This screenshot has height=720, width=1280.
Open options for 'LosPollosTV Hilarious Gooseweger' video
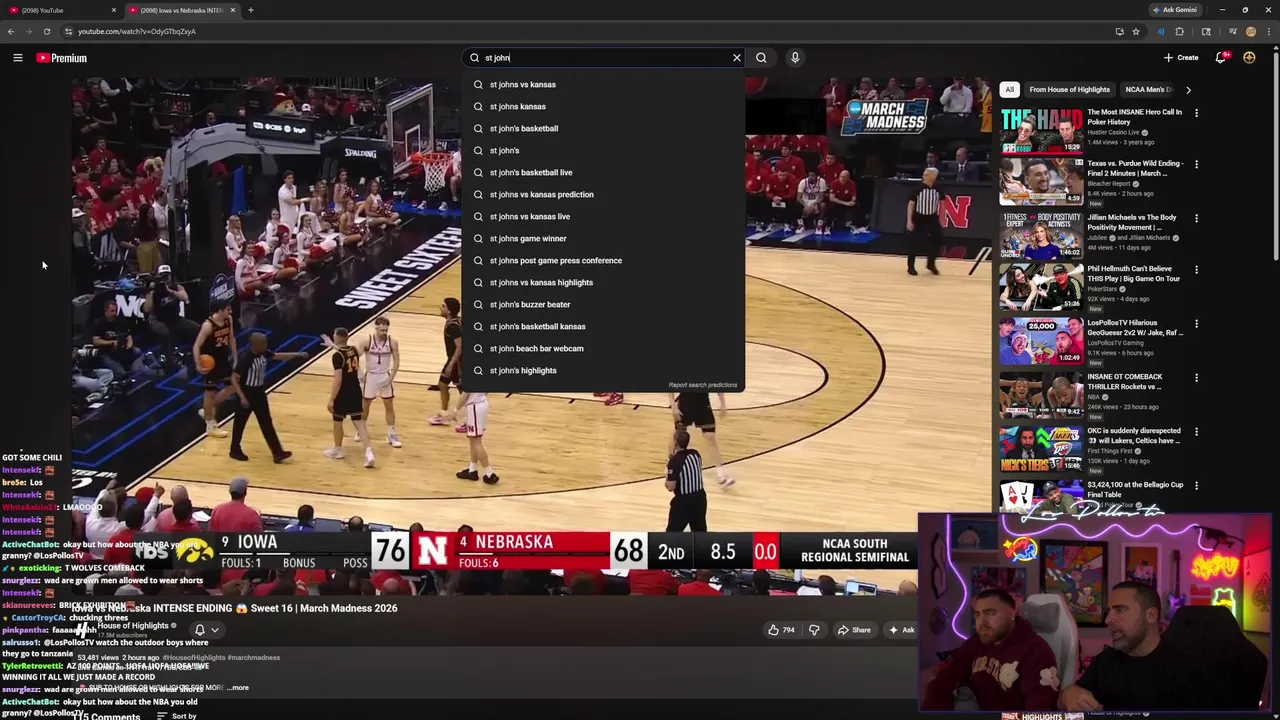1196,324
